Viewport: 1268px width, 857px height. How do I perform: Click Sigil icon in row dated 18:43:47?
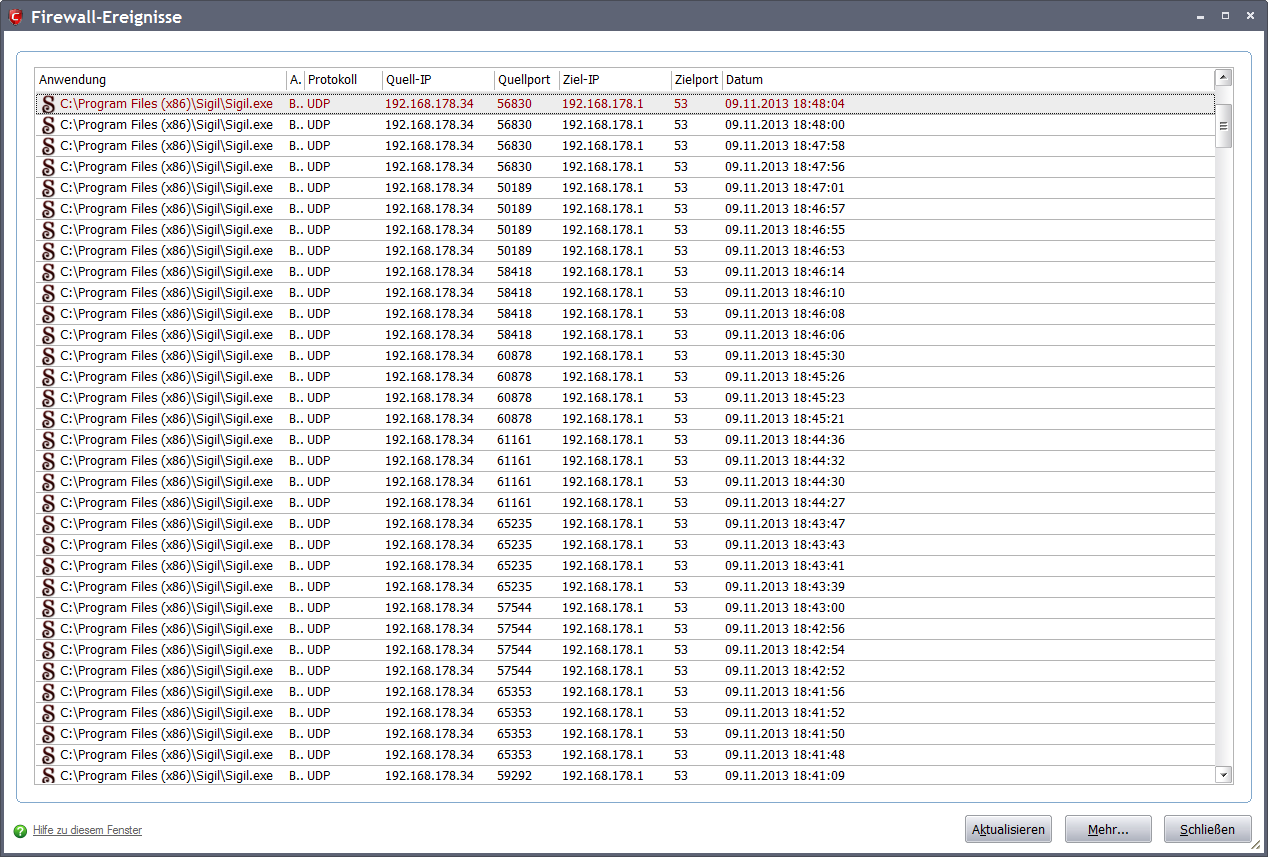(x=48, y=524)
